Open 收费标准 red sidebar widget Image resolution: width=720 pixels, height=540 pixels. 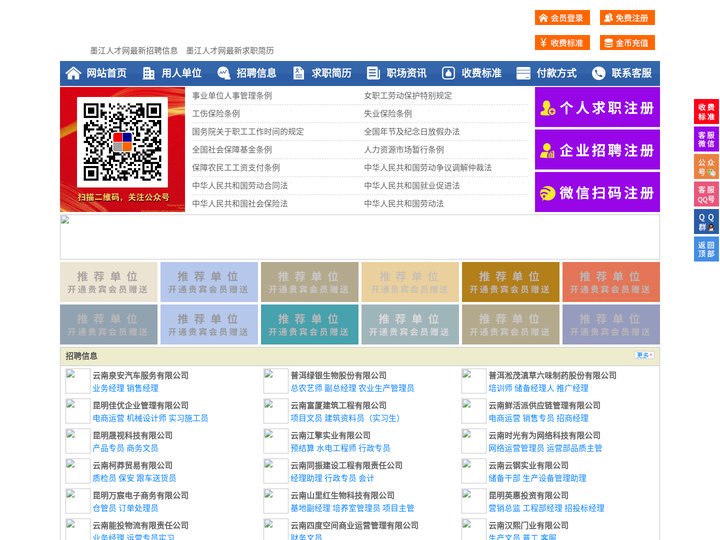tap(706, 112)
